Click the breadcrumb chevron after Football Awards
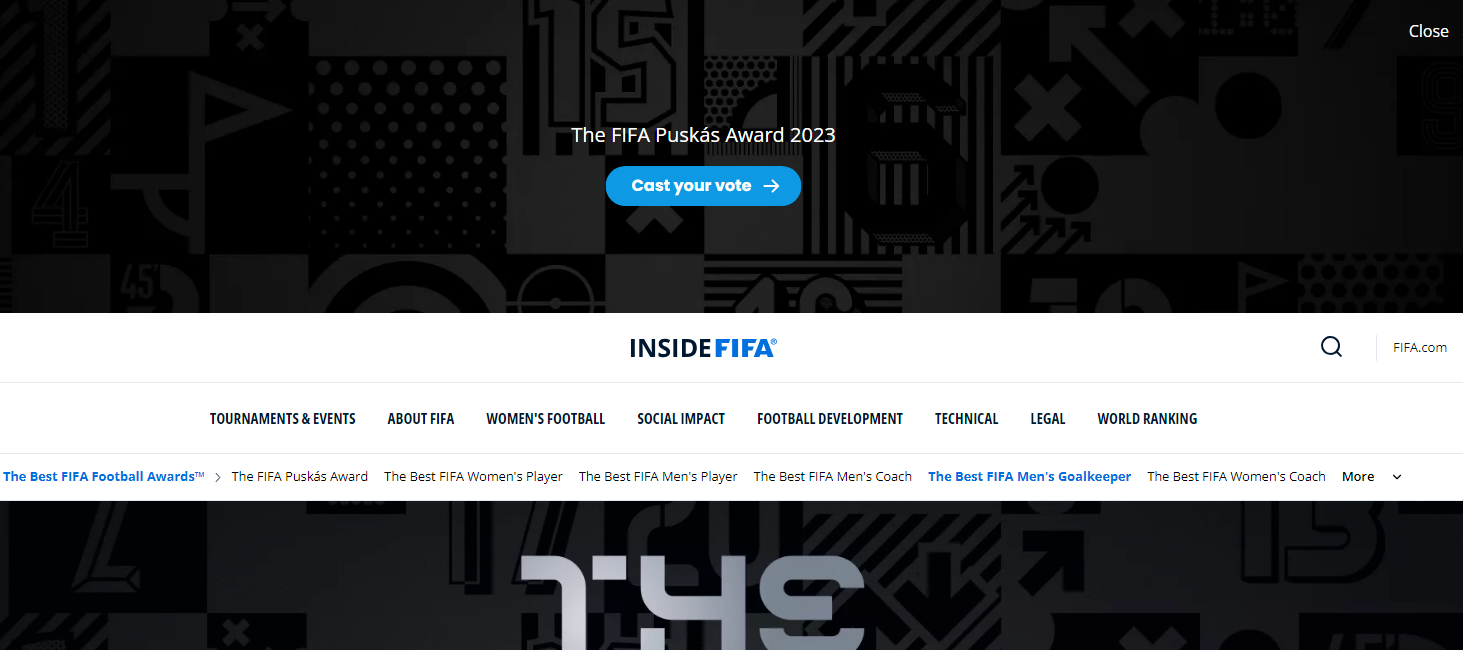 click(x=218, y=477)
